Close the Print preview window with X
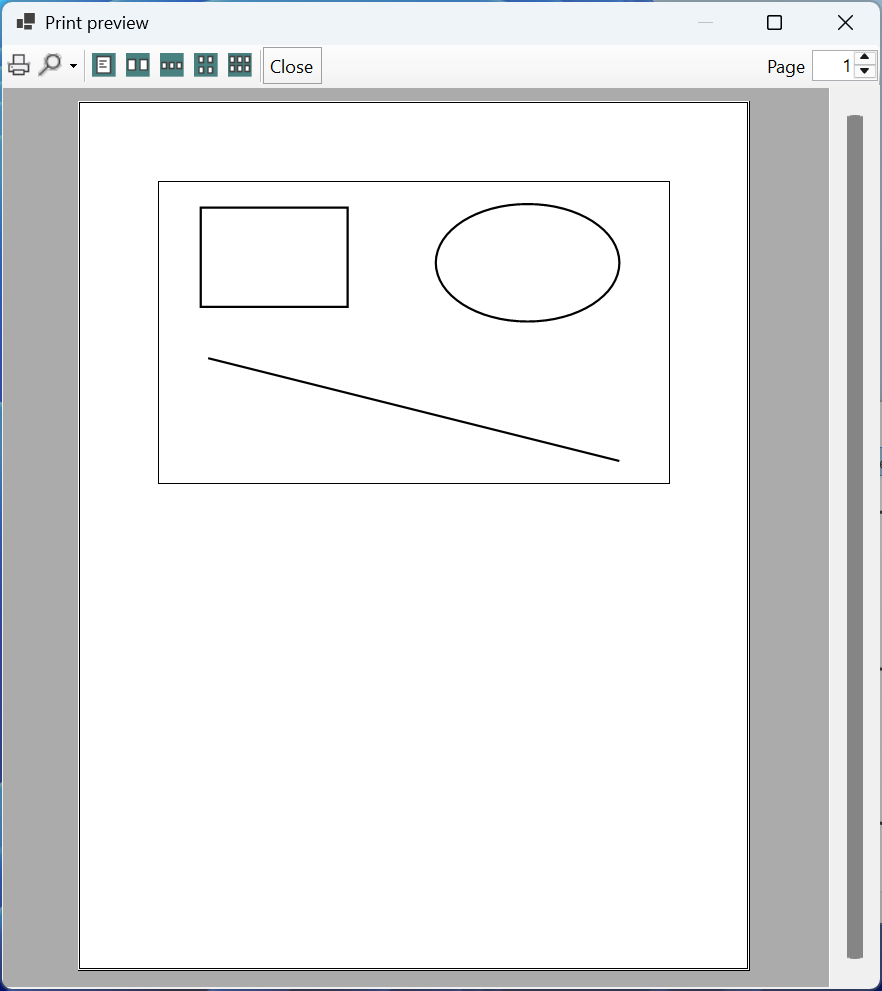The image size is (882, 991). pyautogui.click(x=845, y=23)
